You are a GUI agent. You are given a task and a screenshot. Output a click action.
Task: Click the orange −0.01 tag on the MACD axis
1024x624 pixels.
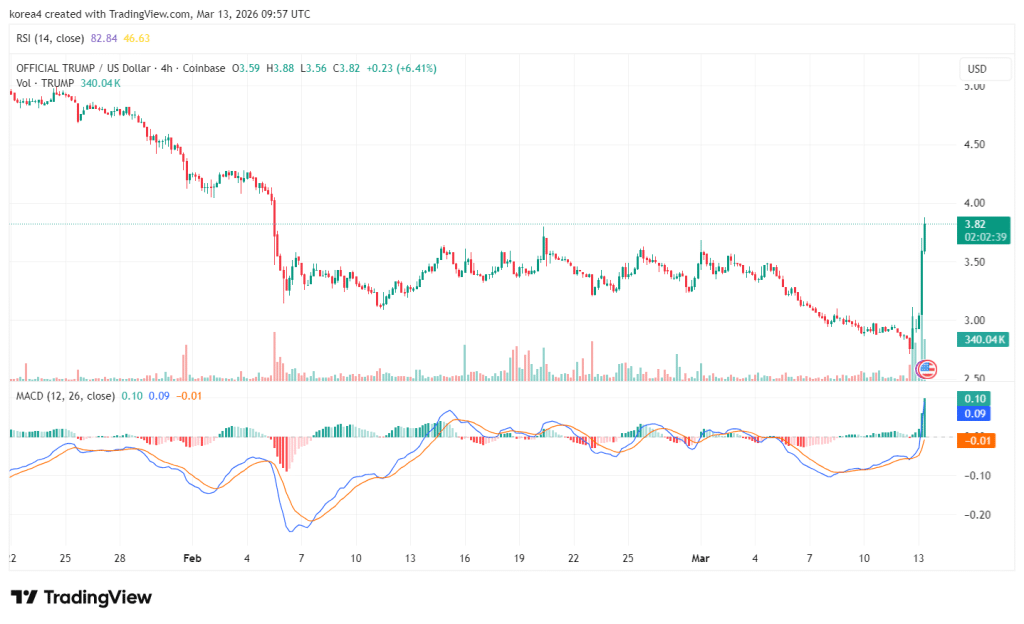click(x=975, y=441)
